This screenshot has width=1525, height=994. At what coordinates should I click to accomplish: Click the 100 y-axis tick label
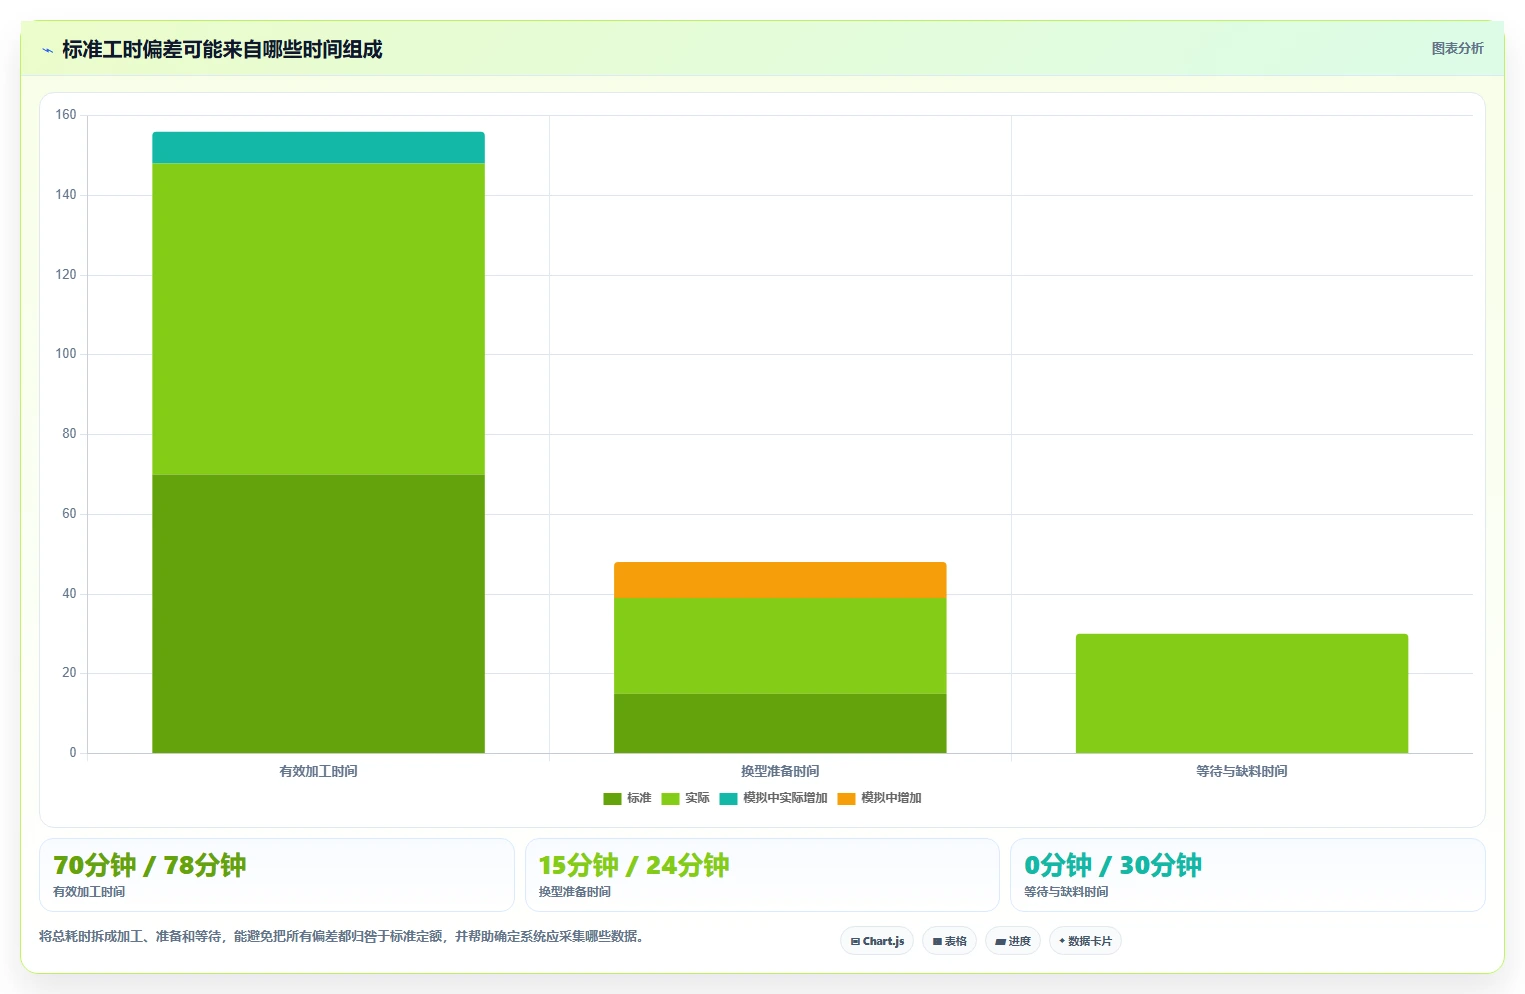[x=66, y=354]
